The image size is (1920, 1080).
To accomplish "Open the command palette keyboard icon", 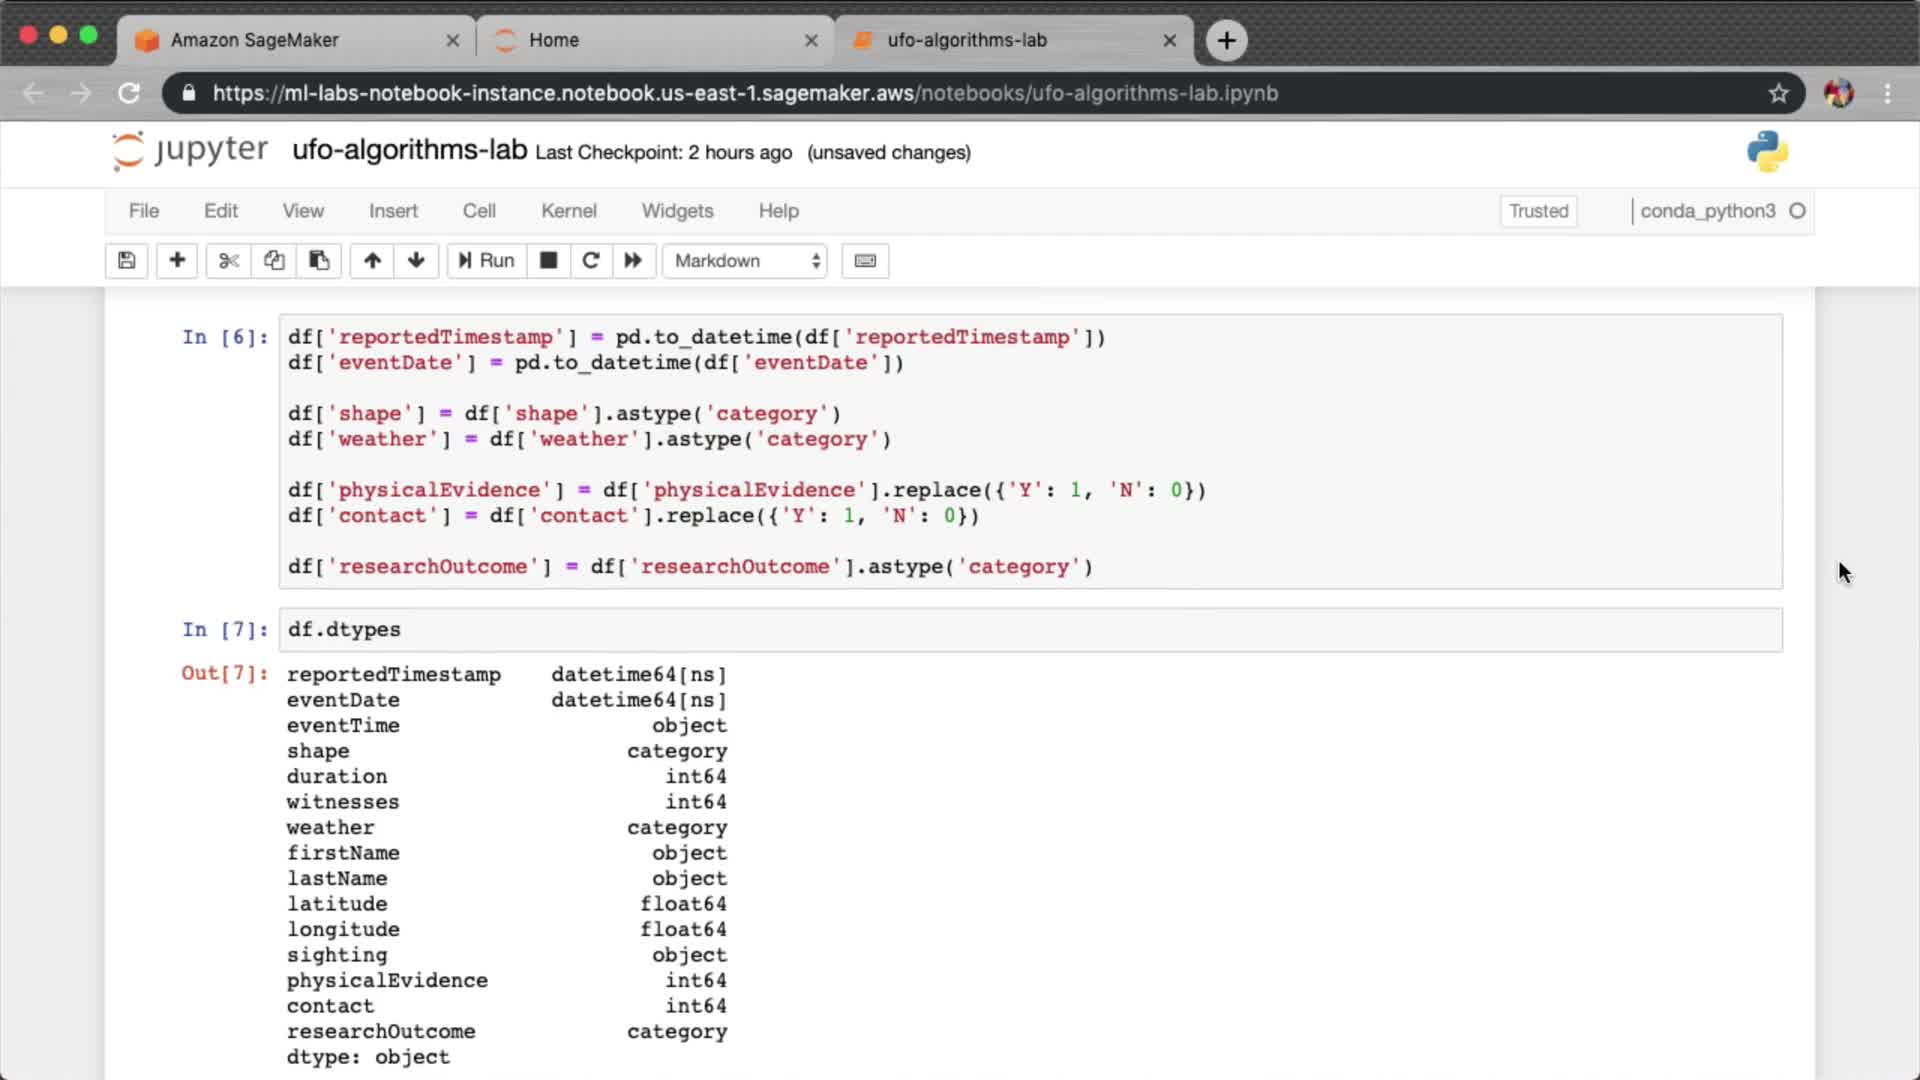I will [x=865, y=261].
